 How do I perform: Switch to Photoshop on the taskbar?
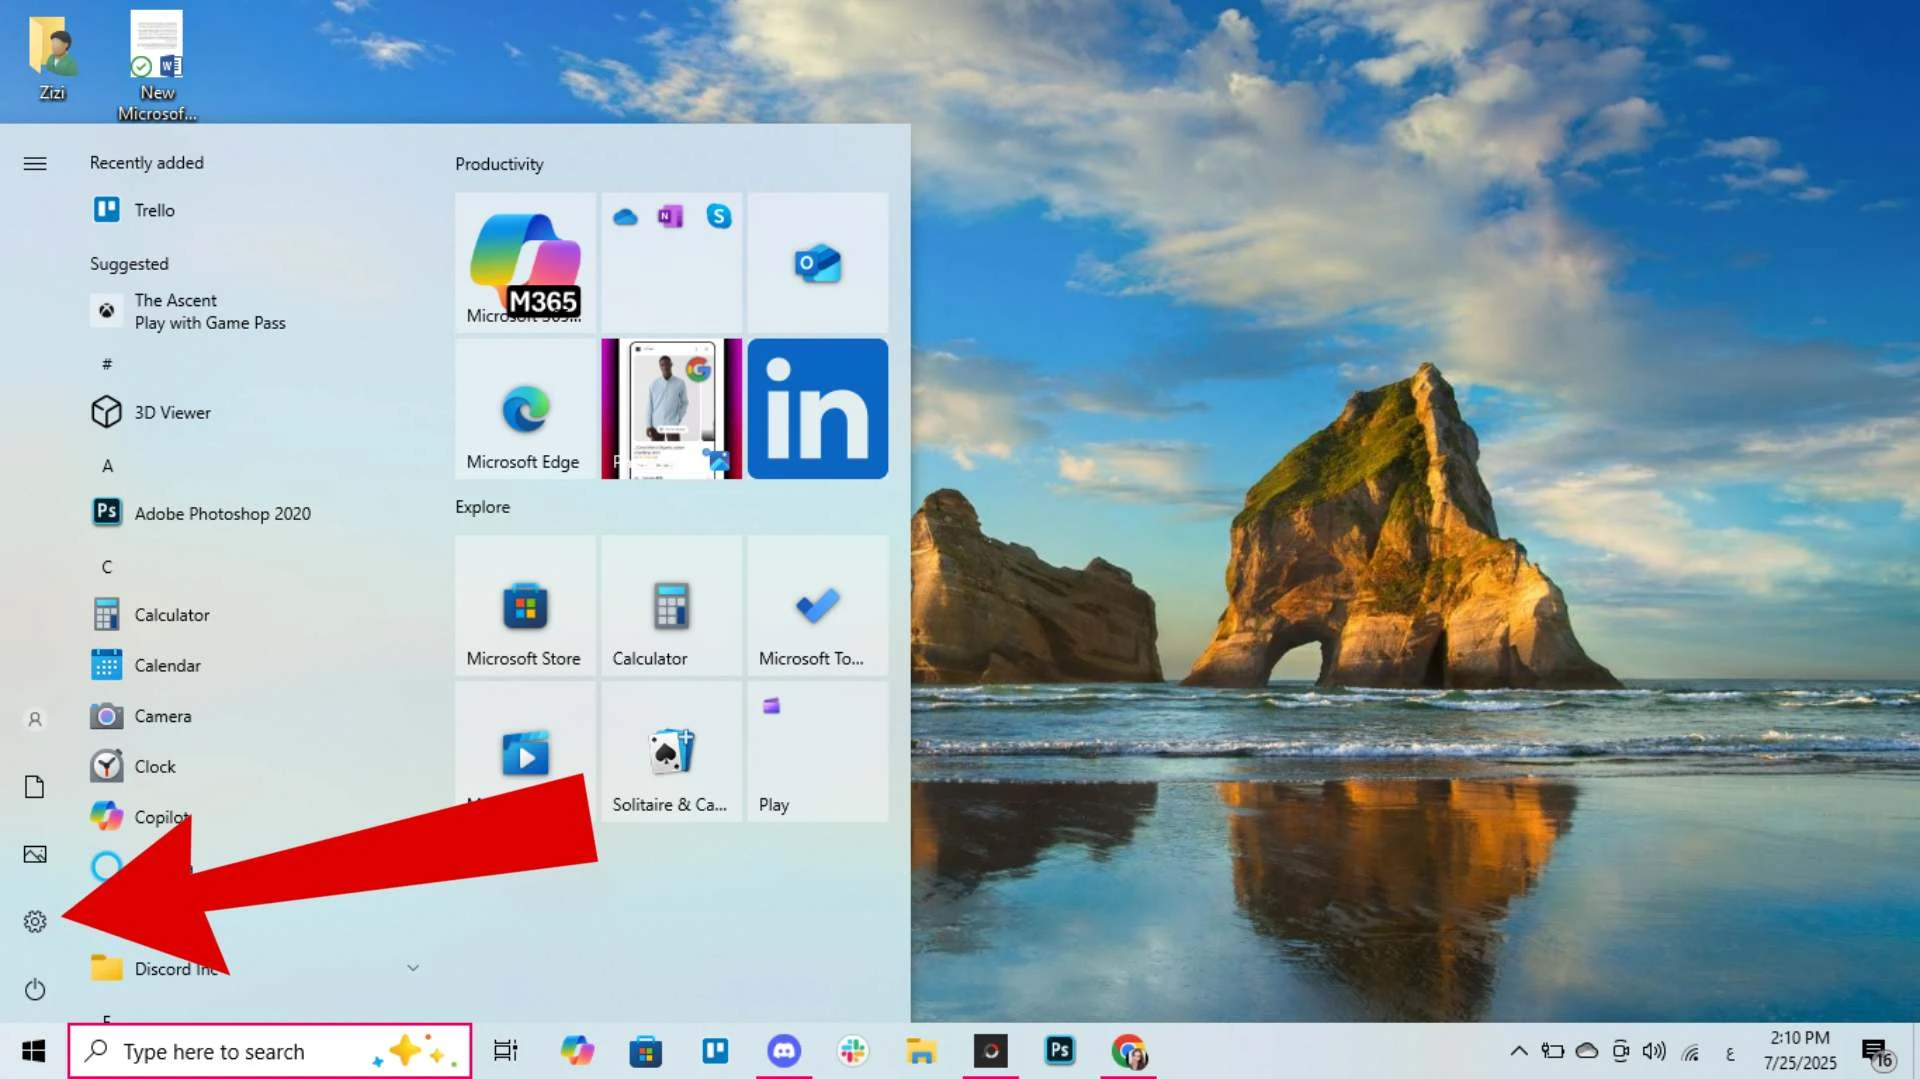pyautogui.click(x=1059, y=1051)
